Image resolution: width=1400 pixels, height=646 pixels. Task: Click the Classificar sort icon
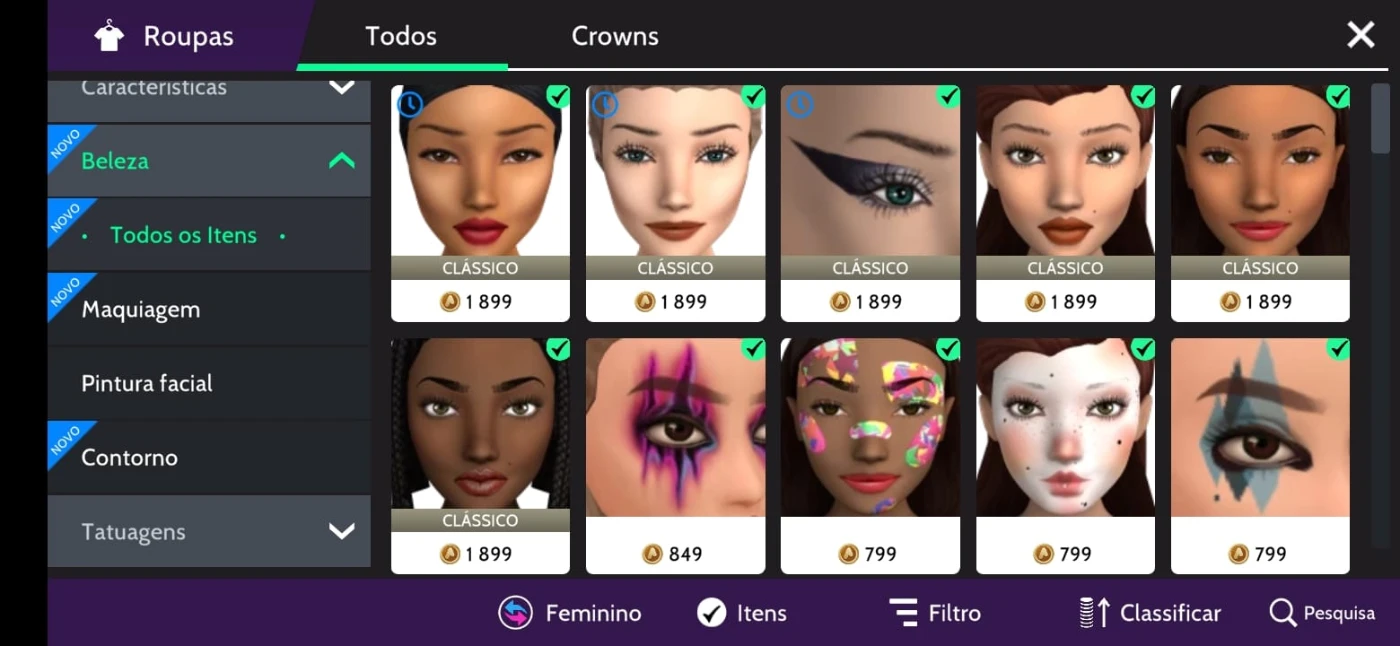pyautogui.click(x=1095, y=613)
